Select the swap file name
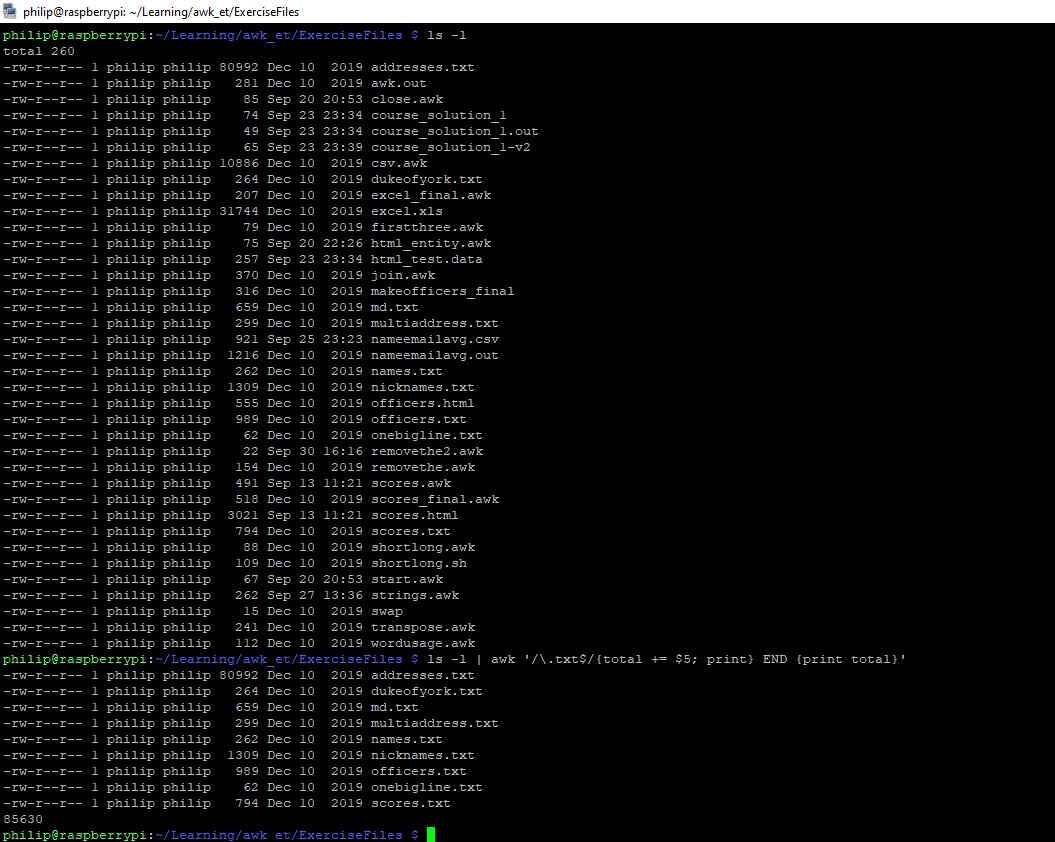The height and width of the screenshot is (842, 1055). pos(386,611)
